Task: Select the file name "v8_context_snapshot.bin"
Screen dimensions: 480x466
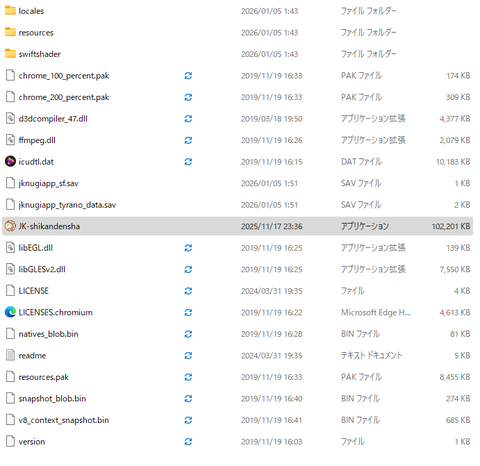Action: coord(64,420)
